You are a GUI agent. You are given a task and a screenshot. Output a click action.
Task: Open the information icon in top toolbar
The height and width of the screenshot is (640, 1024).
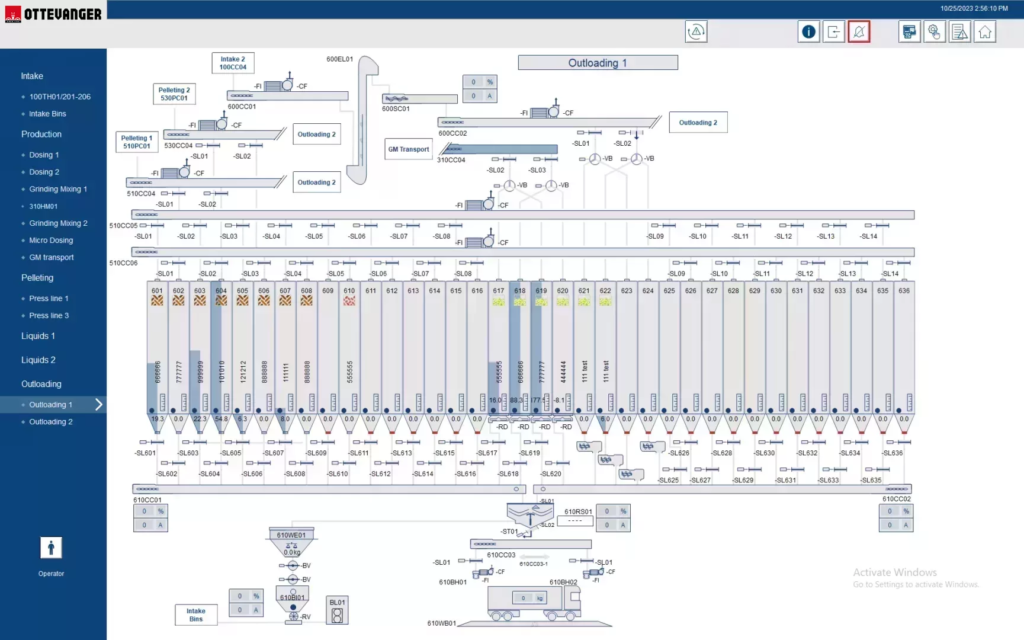pyautogui.click(x=808, y=32)
